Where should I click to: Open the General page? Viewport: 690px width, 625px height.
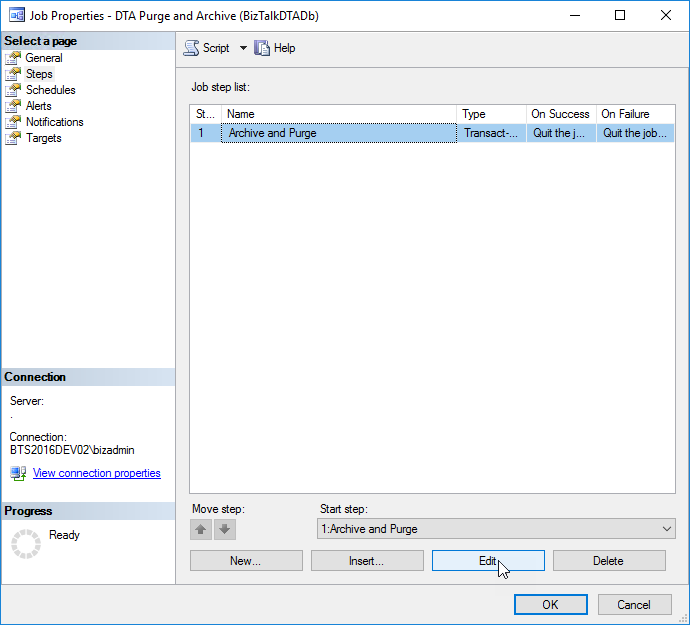[x=44, y=58]
